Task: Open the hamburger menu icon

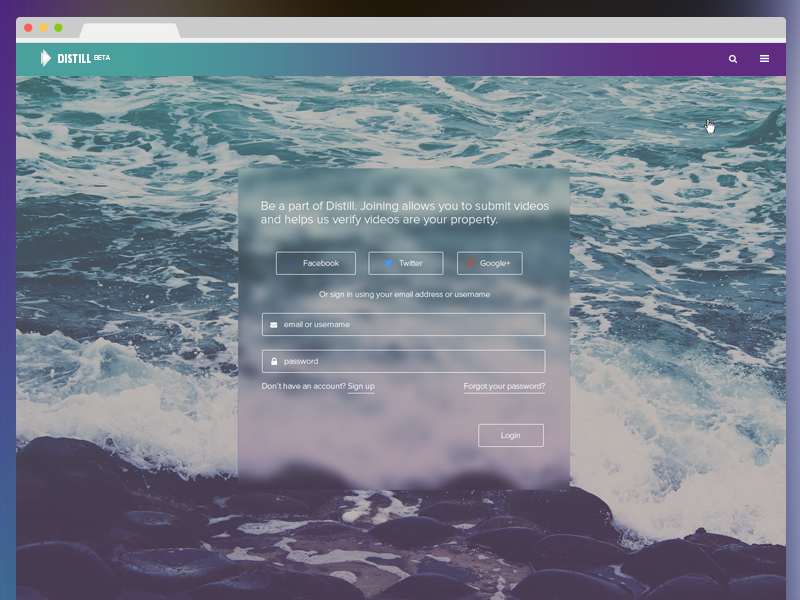Action: 764,59
